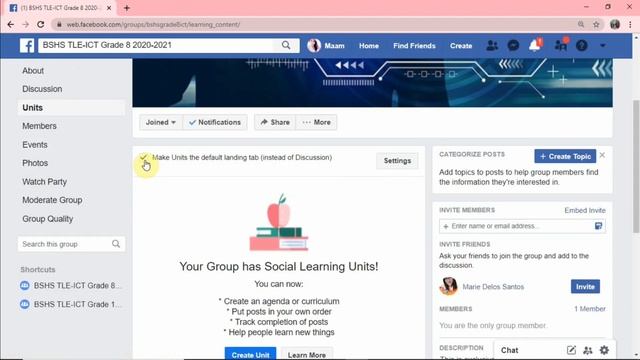Open the Messenger icon
640x360 pixels.
coord(513,45)
